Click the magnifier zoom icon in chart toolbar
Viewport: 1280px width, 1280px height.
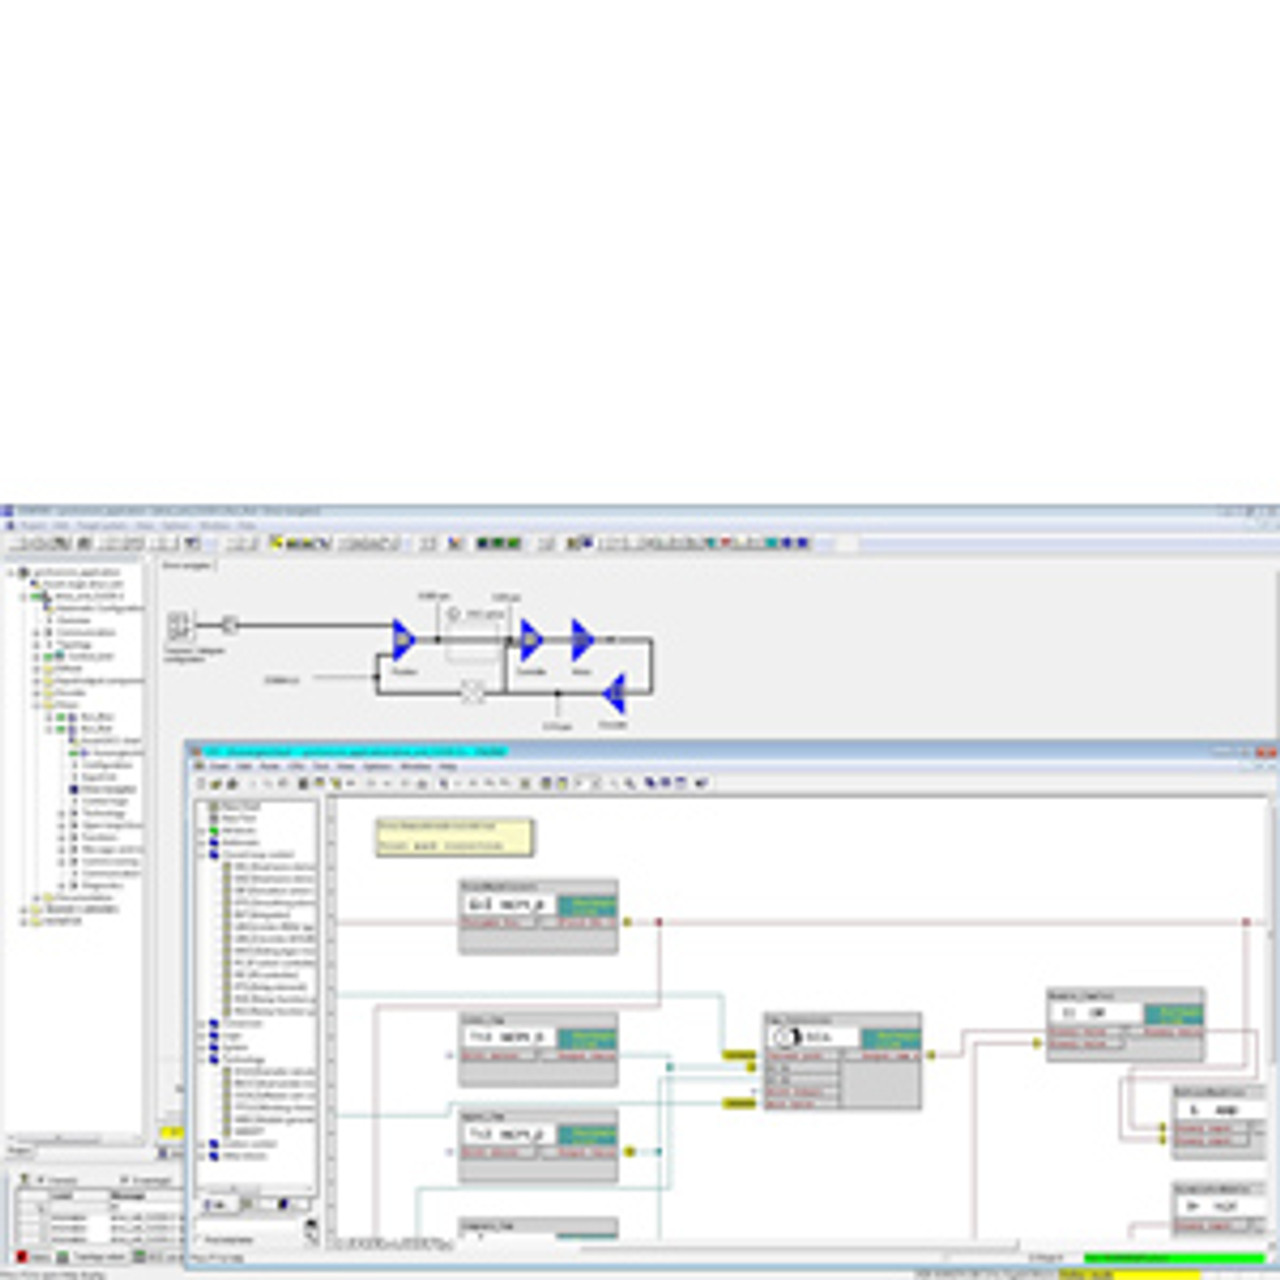(x=630, y=783)
